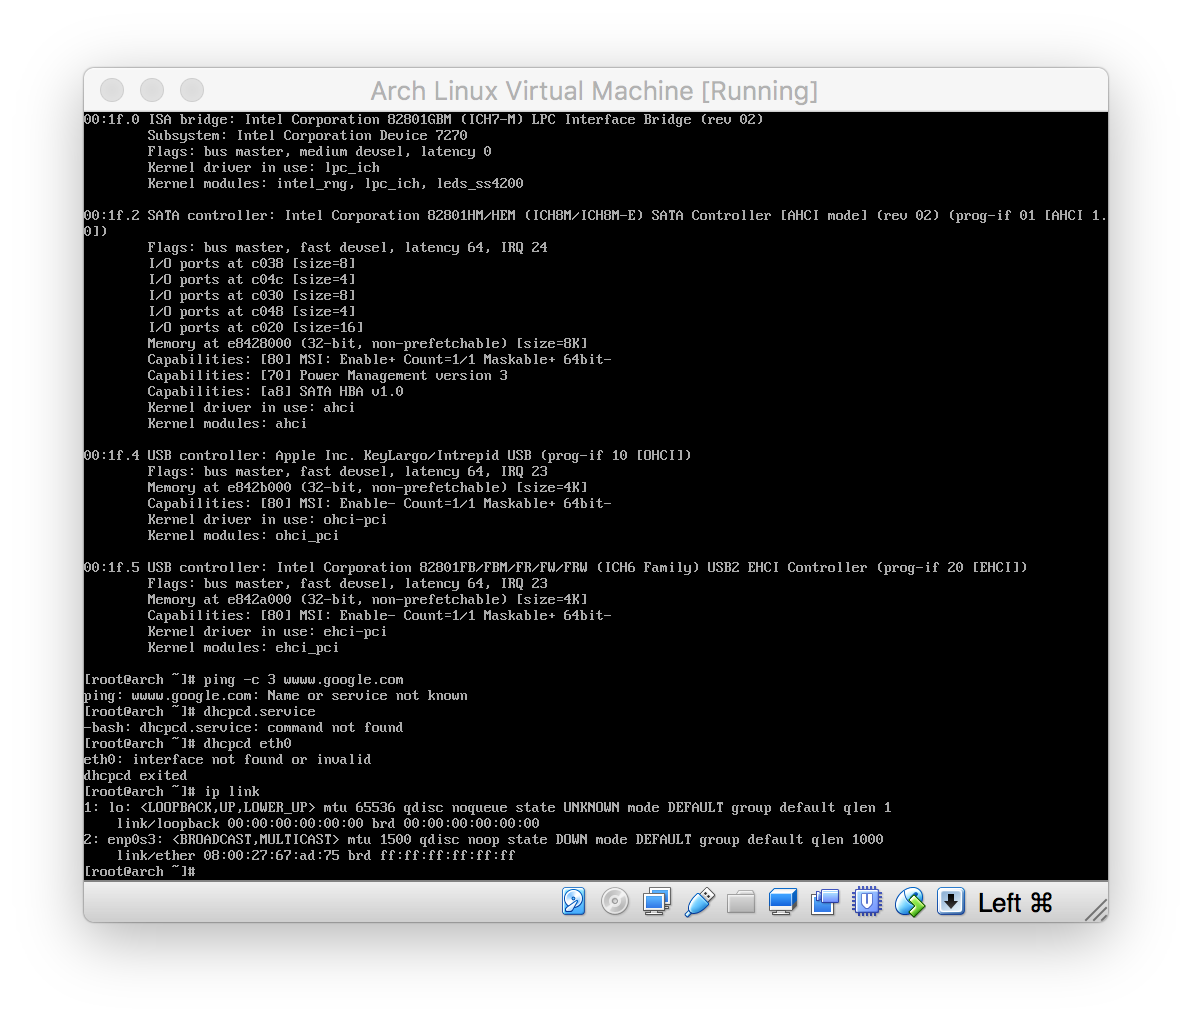Click 'Capabilities: [a8] SATA HBA v1.0' line

pyautogui.click(x=275, y=392)
